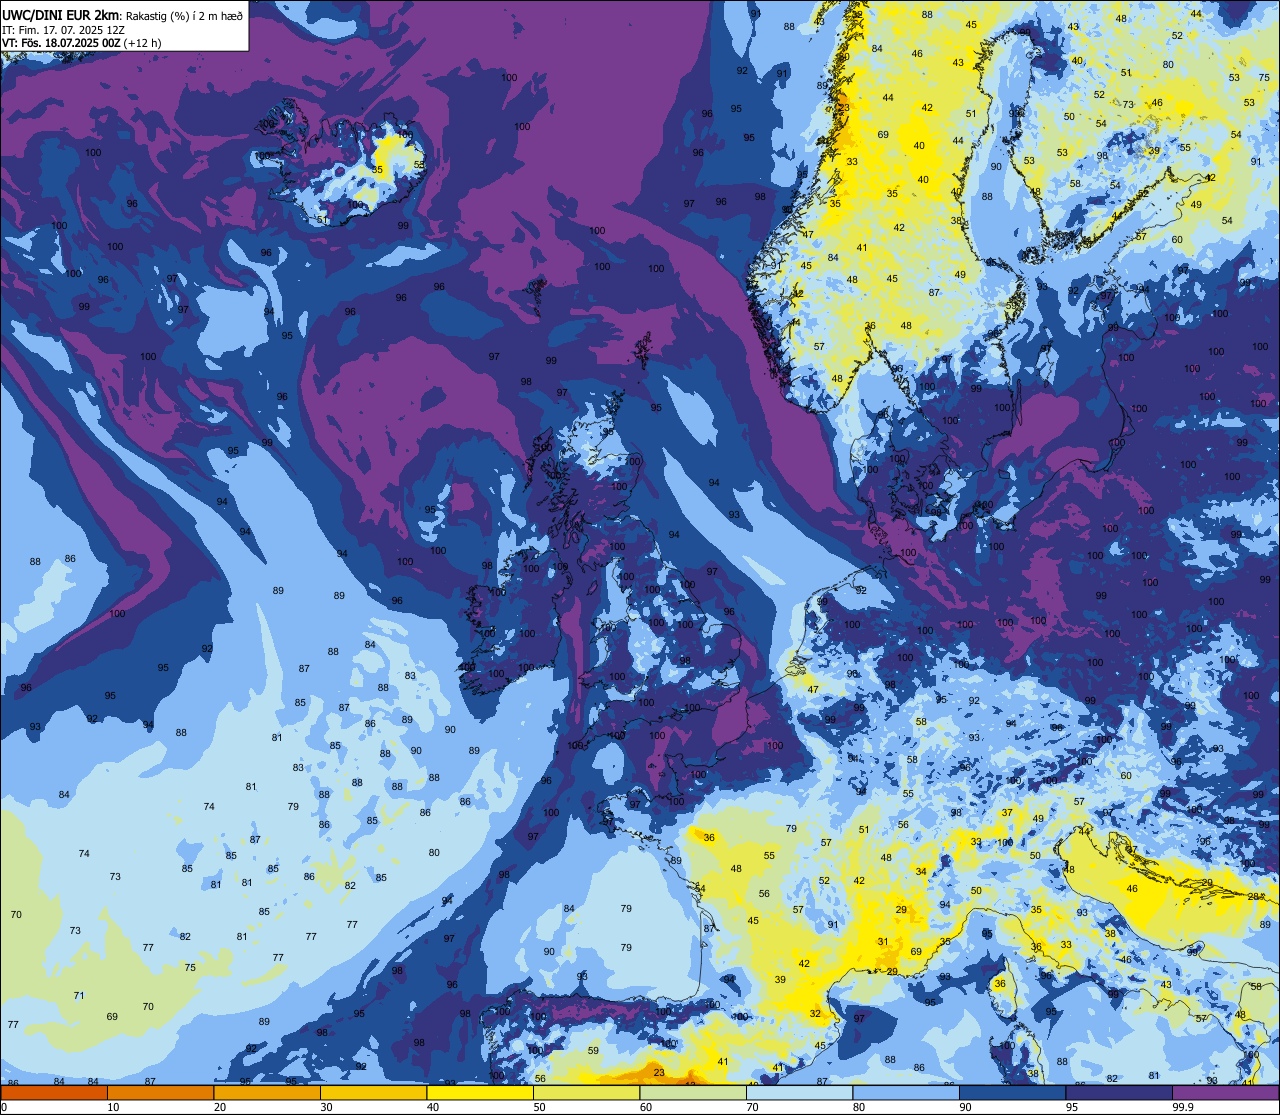Click the 20–30 % light orange legend swatch
The height and width of the screenshot is (1115, 1280).
point(267,1093)
